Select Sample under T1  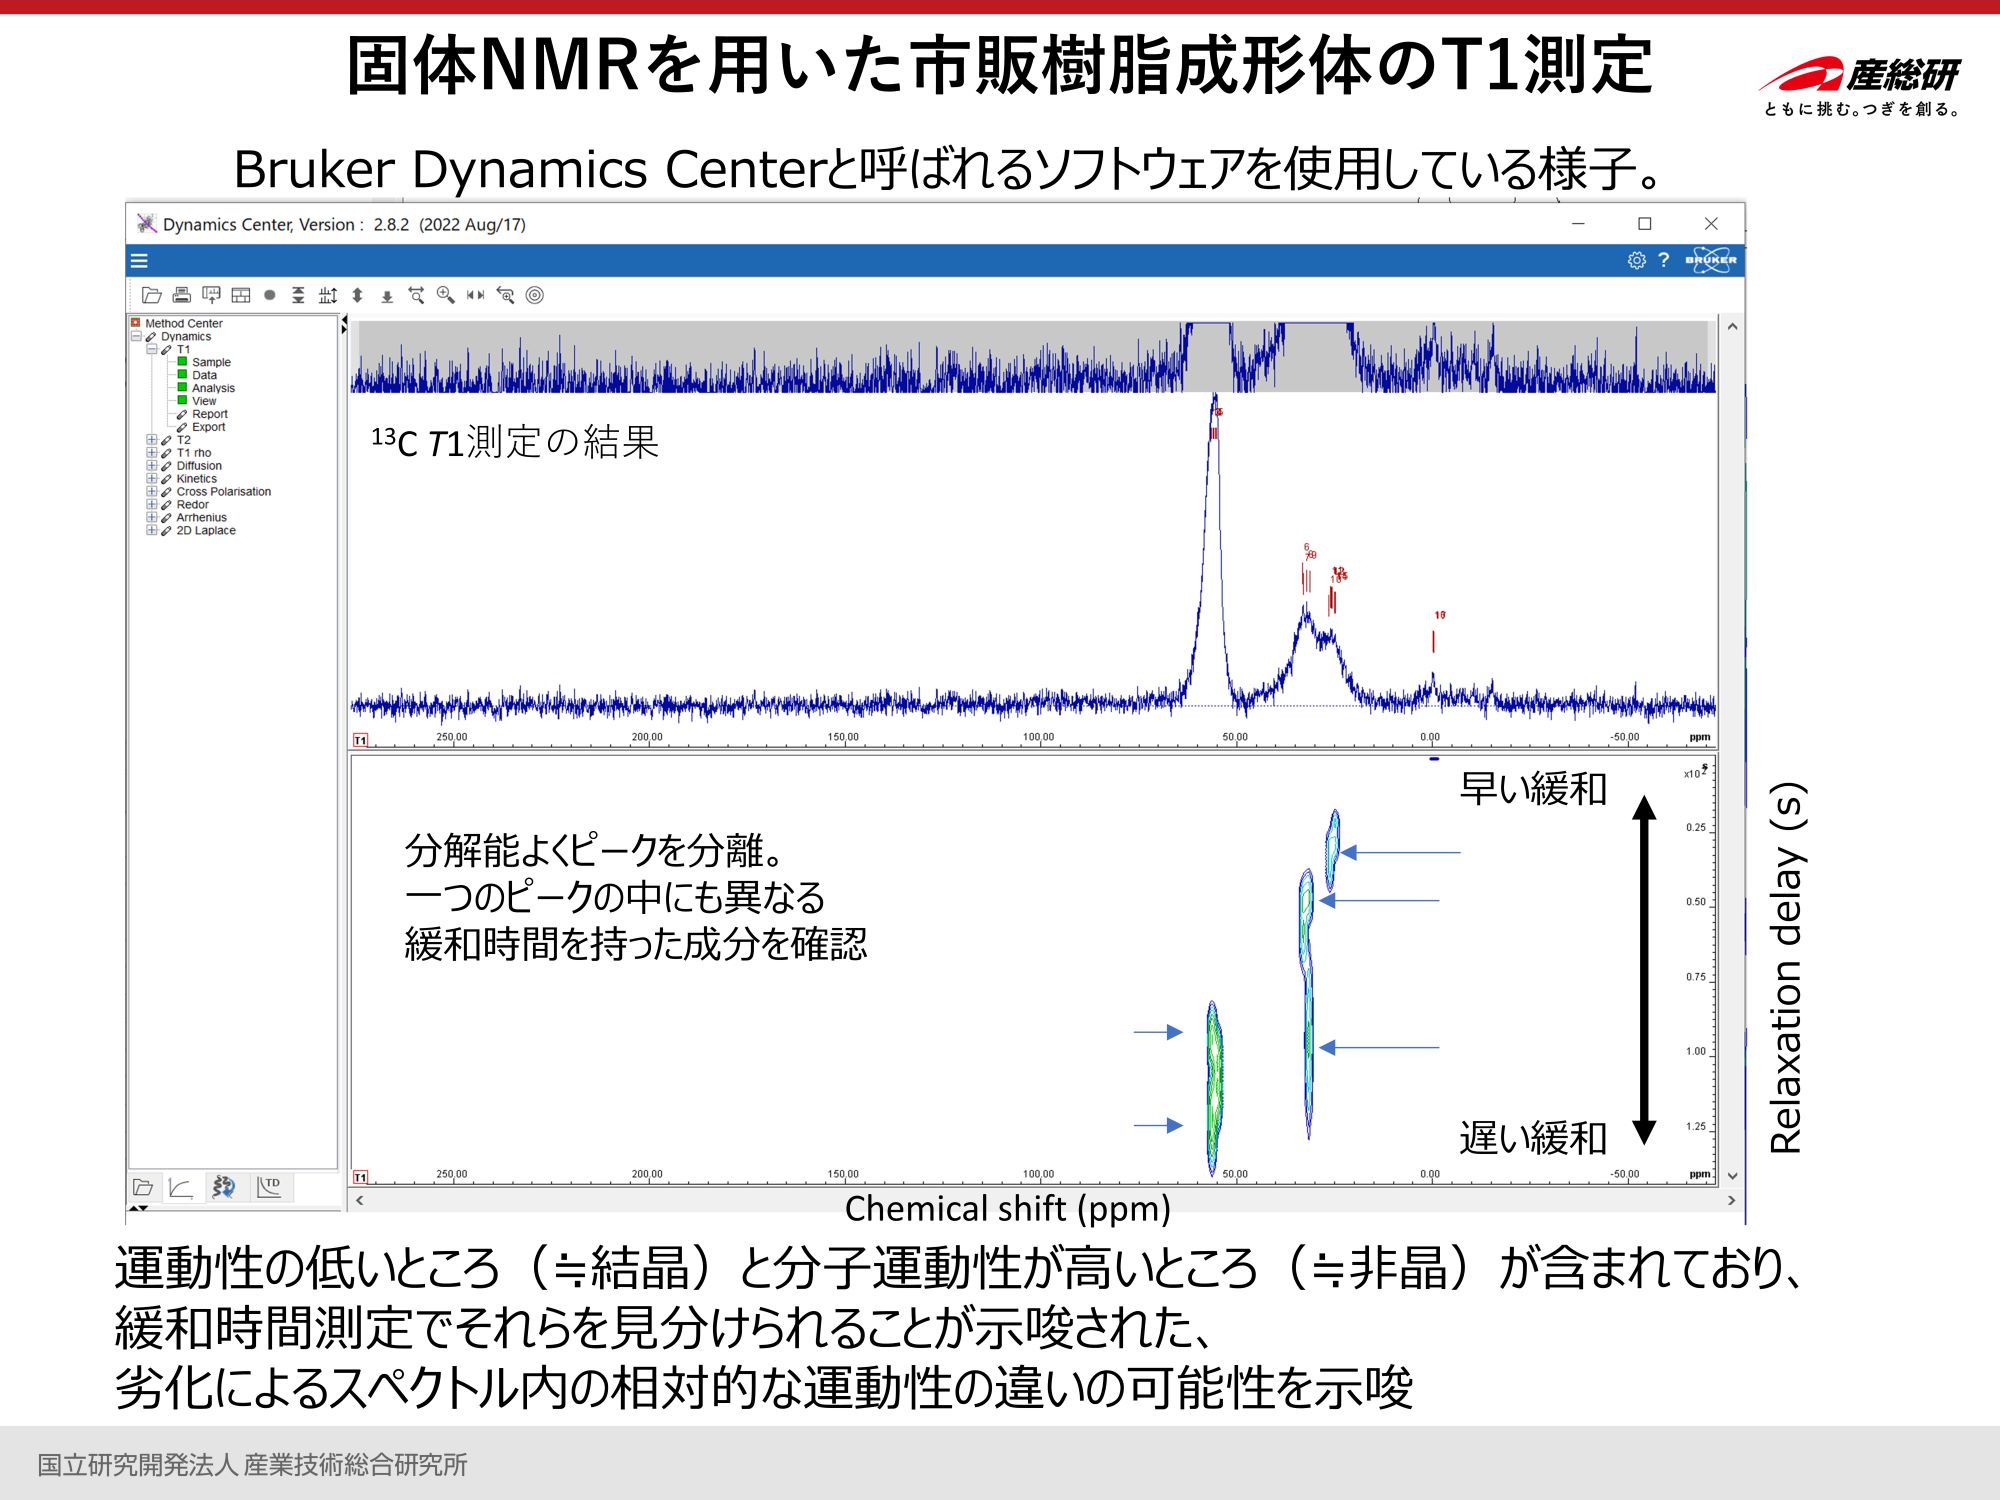[x=211, y=362]
